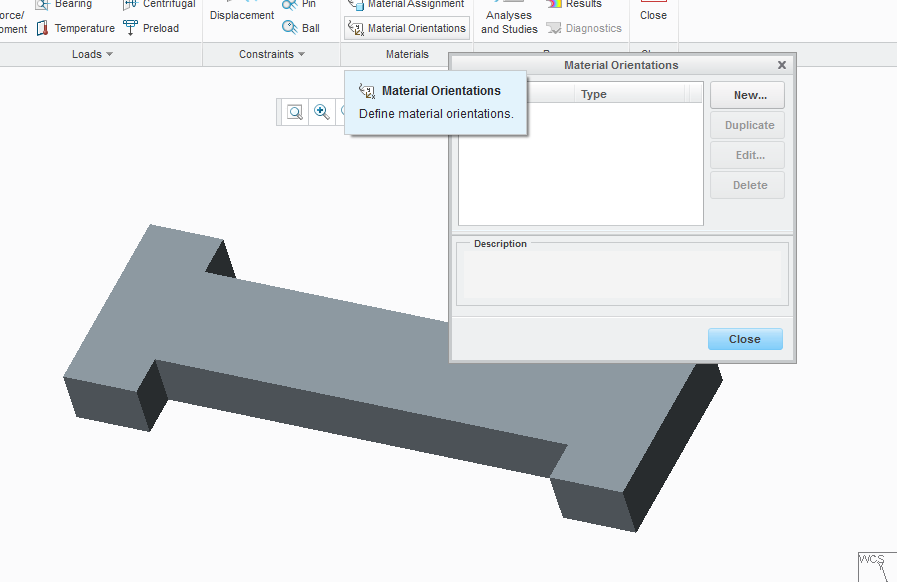Click the disabled Duplicate button
The height and width of the screenshot is (582, 897).
pos(747,125)
